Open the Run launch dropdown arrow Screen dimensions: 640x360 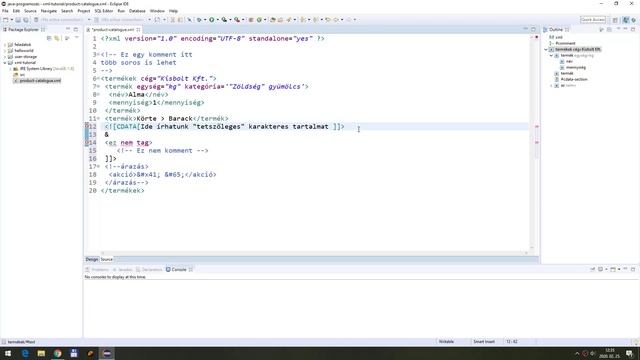[x=217, y=20]
